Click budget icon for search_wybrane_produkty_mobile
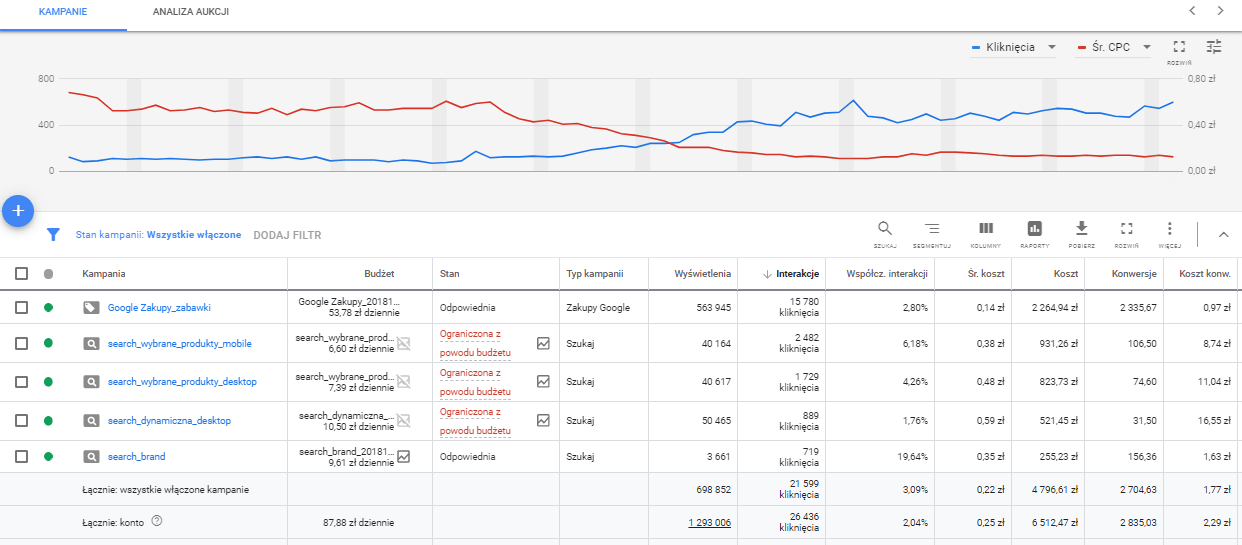1242x545 pixels. click(404, 343)
